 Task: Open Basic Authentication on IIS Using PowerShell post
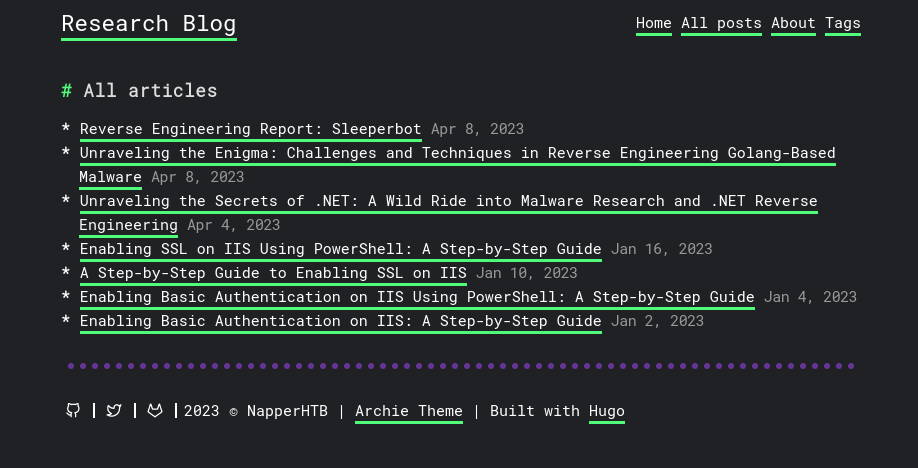417,298
